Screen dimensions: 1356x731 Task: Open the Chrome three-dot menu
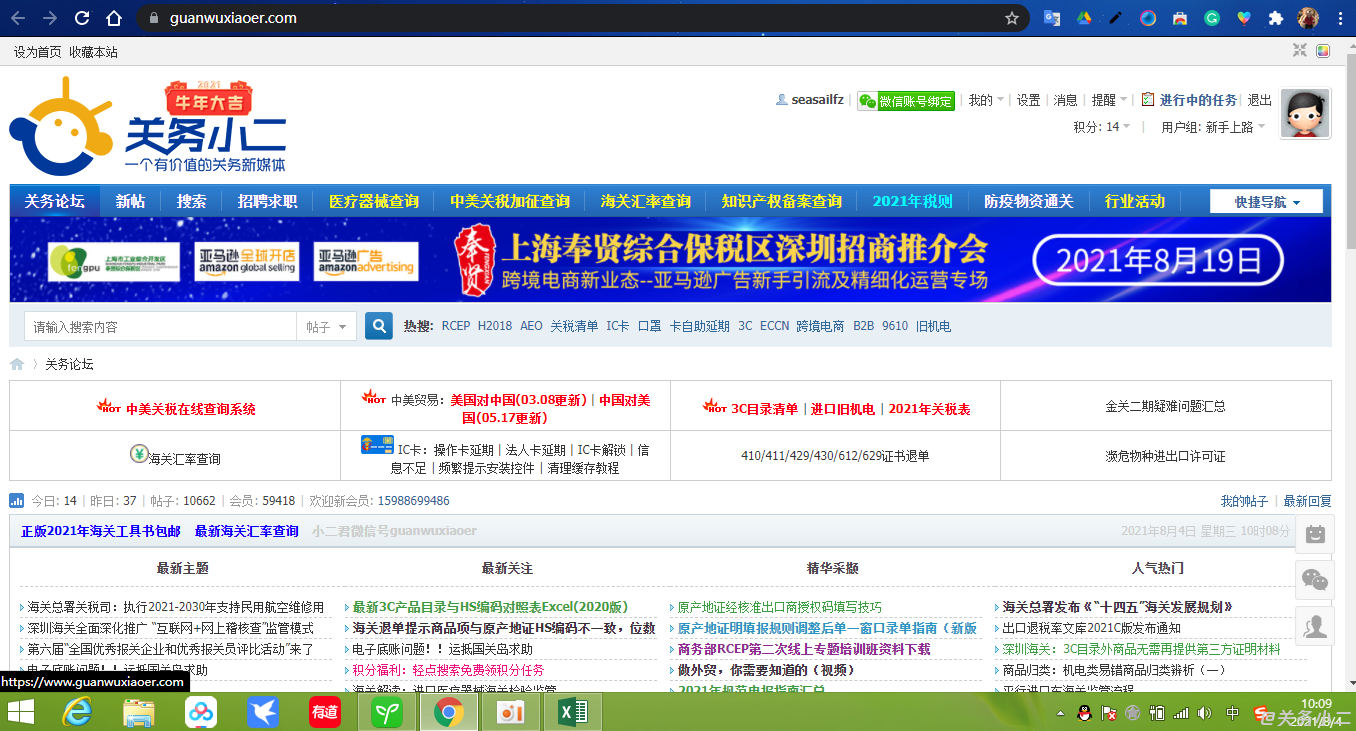pos(1340,18)
